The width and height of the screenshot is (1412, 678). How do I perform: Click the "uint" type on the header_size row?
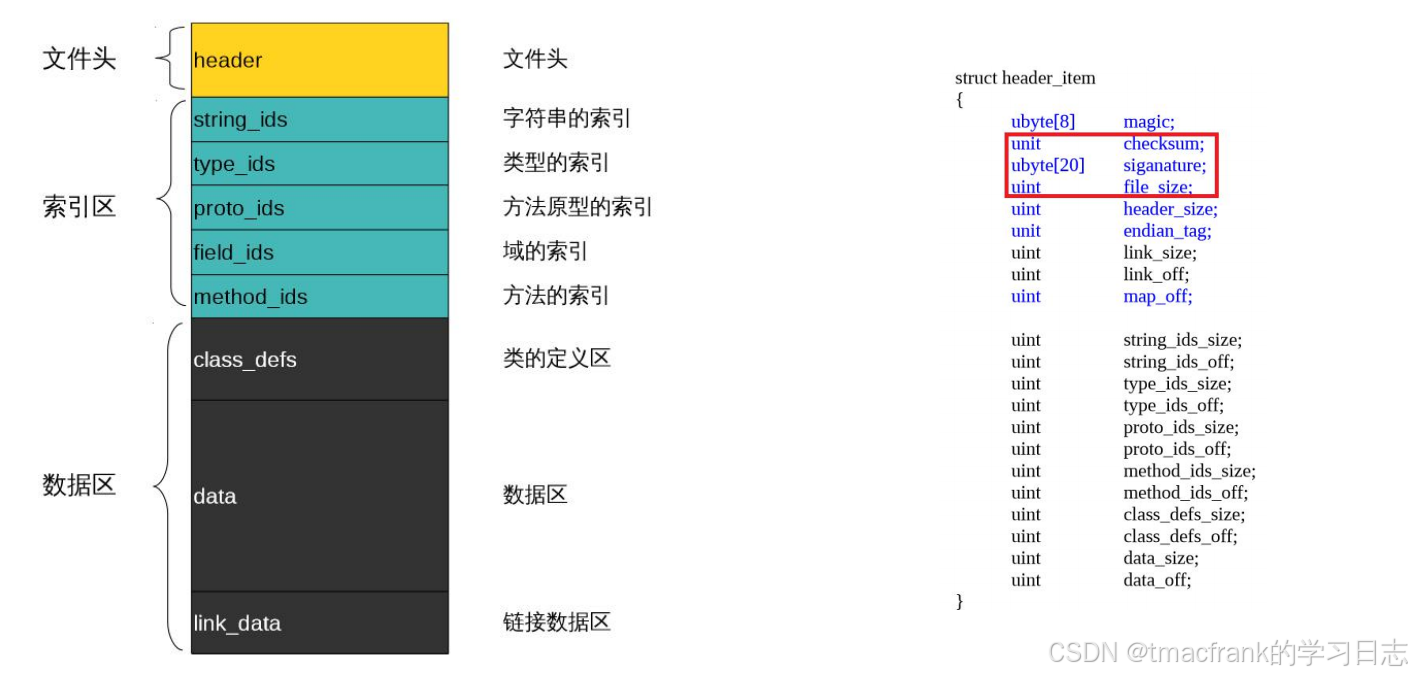click(1026, 209)
